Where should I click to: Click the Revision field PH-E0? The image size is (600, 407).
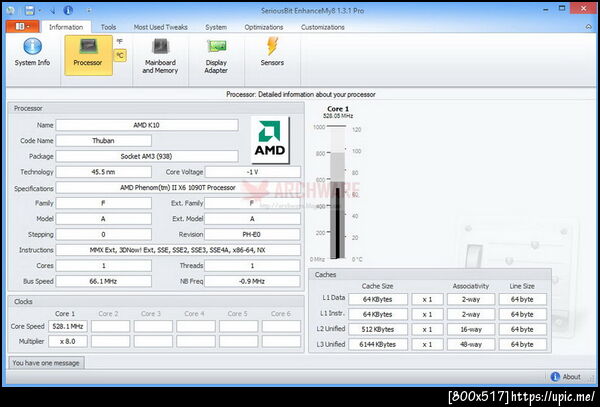click(x=252, y=234)
